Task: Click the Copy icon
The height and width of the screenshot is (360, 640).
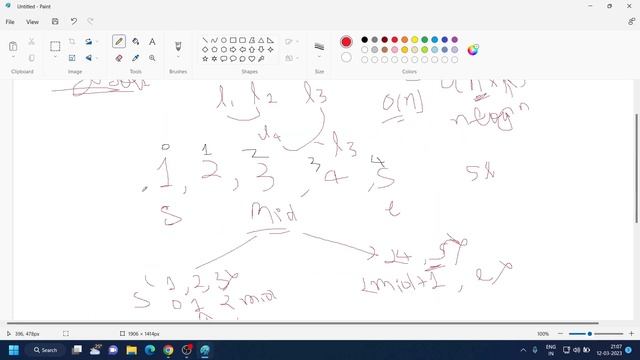Action: (31, 58)
